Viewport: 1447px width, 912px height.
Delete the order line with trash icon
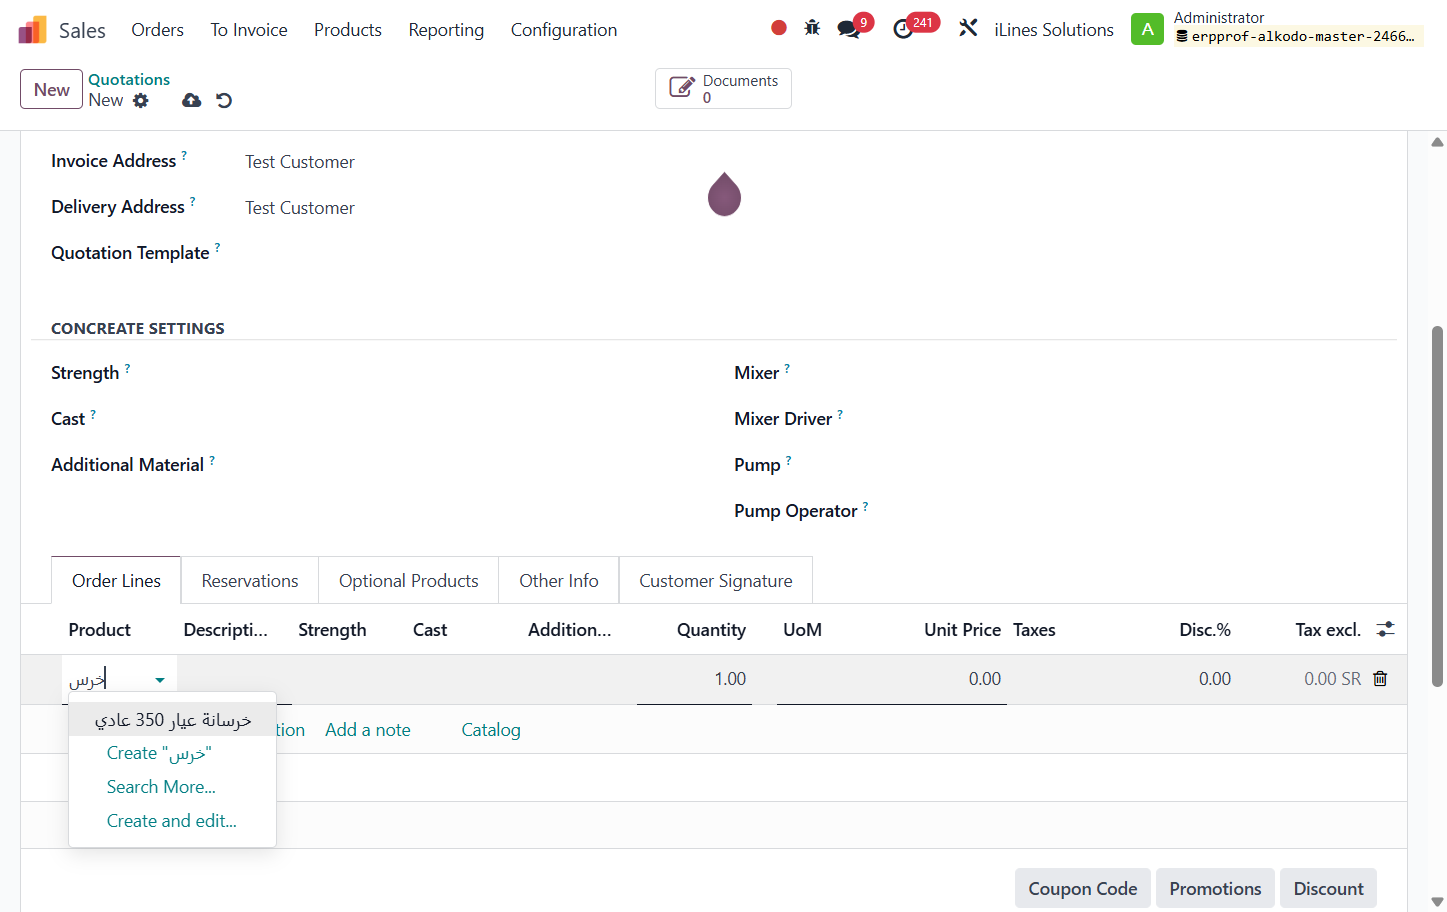(1380, 679)
